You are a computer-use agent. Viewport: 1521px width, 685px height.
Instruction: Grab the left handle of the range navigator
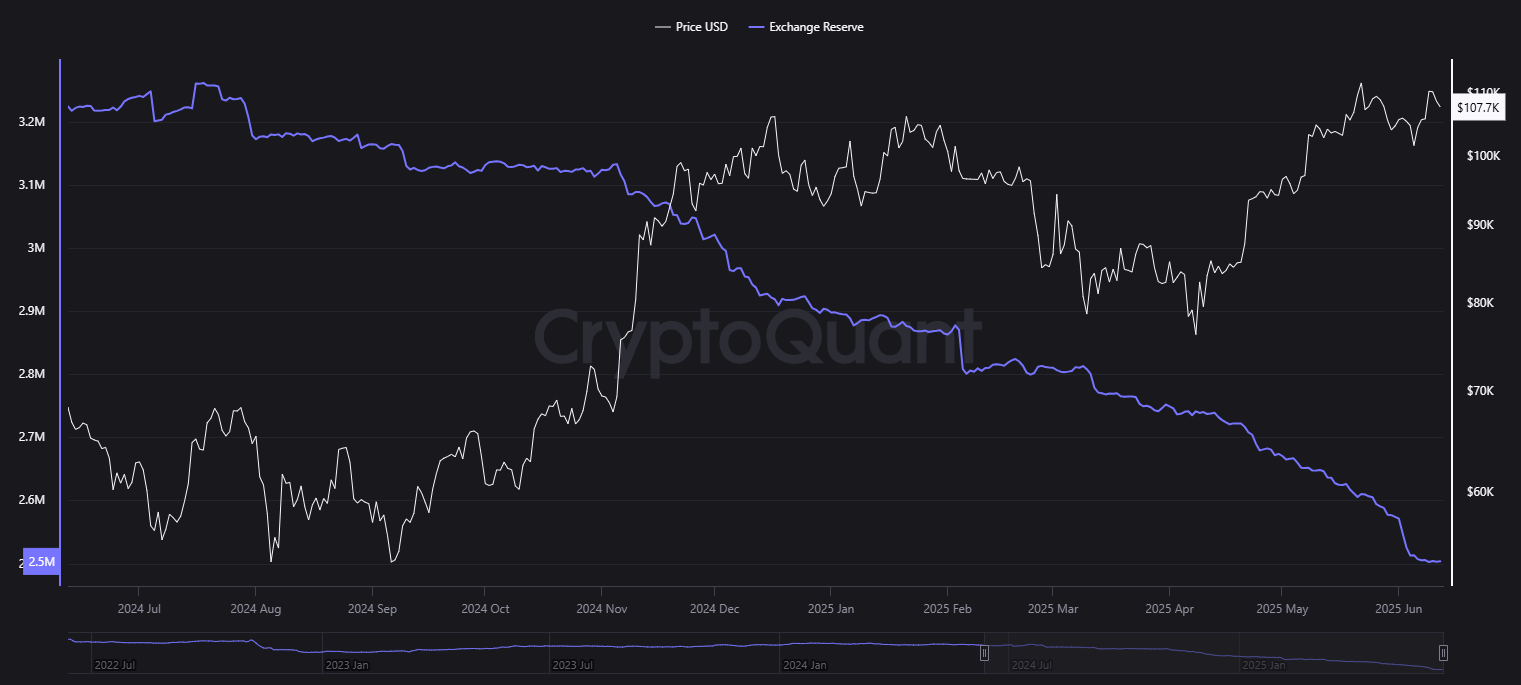pyautogui.click(x=984, y=653)
